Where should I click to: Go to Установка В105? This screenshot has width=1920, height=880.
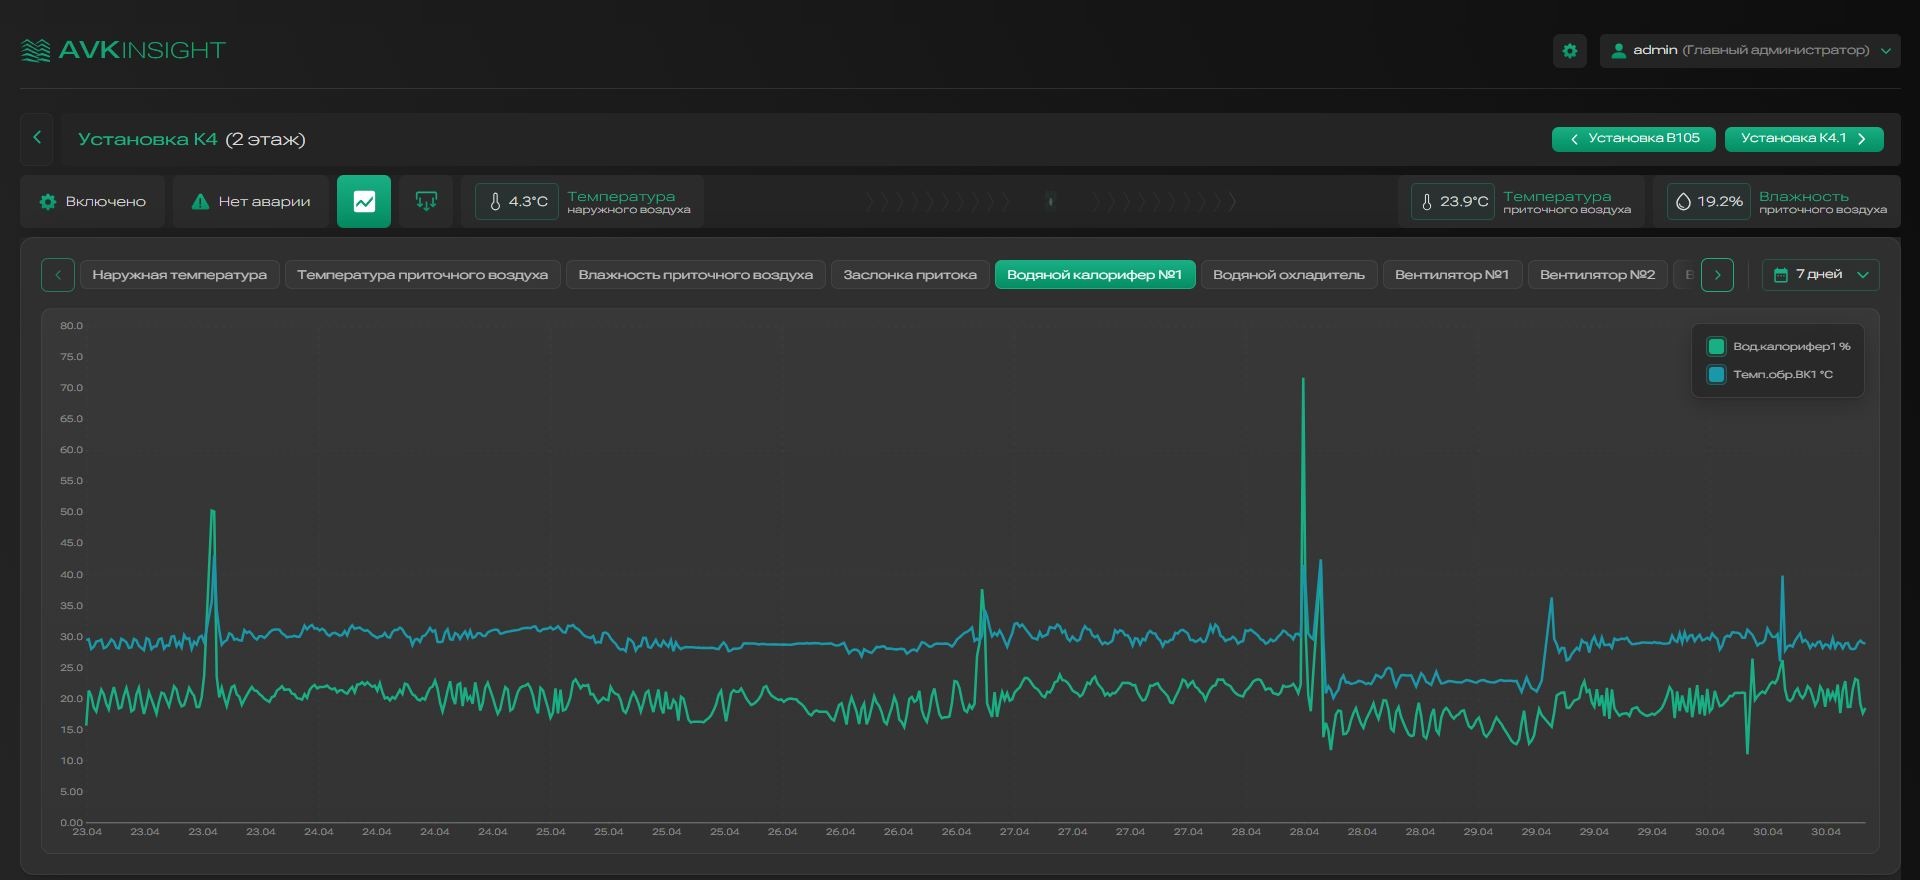tap(1634, 139)
